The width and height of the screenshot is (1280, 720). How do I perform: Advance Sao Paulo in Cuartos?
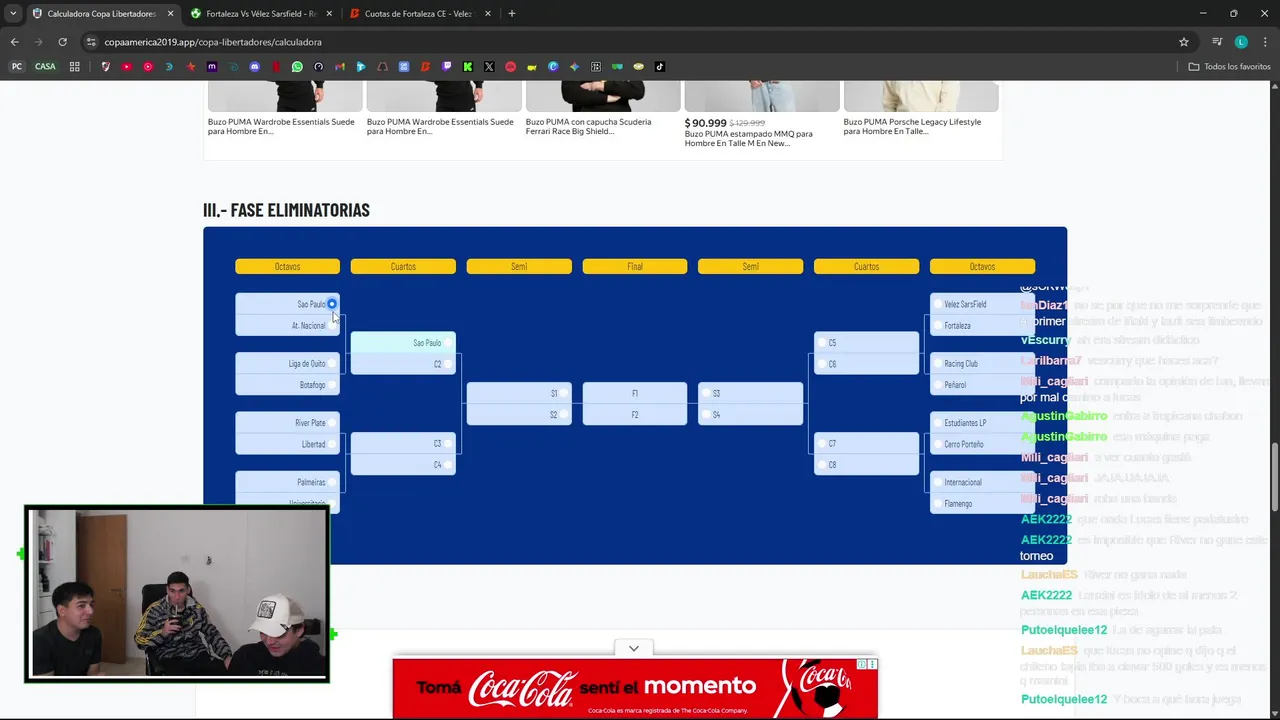tap(448, 343)
